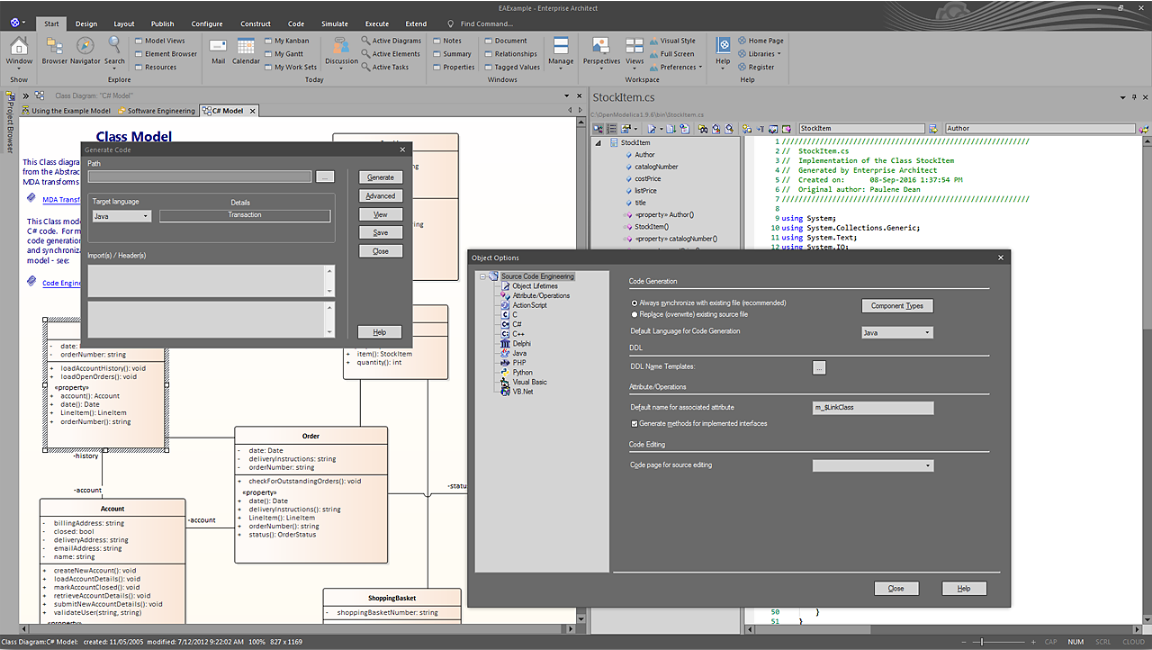Image resolution: width=1152 pixels, height=650 pixels.
Task: Open the Design ribbon tab
Action: pos(86,24)
